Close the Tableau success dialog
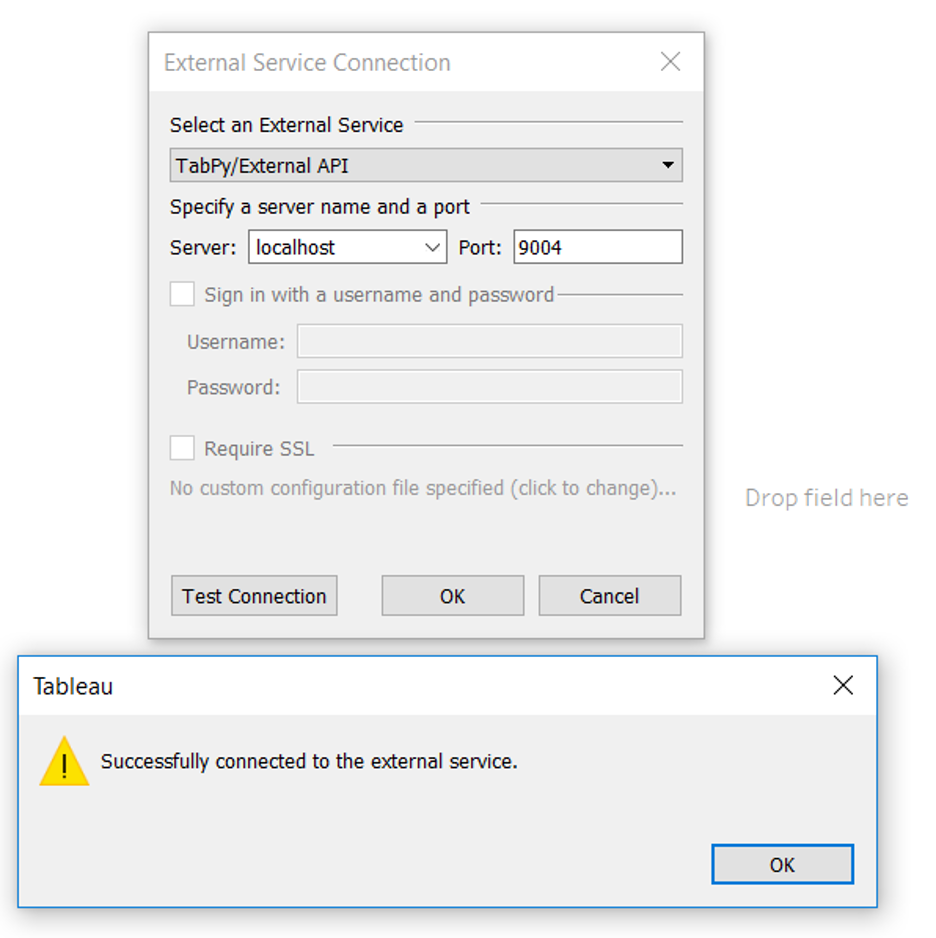Image resolution: width=936 pixels, height=938 pixels. 843,686
